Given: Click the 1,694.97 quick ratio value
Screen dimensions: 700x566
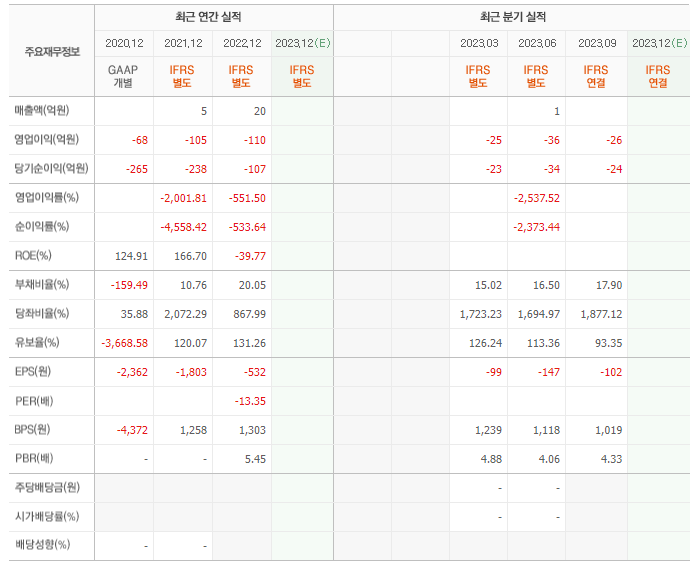Looking at the screenshot, I should (539, 314).
